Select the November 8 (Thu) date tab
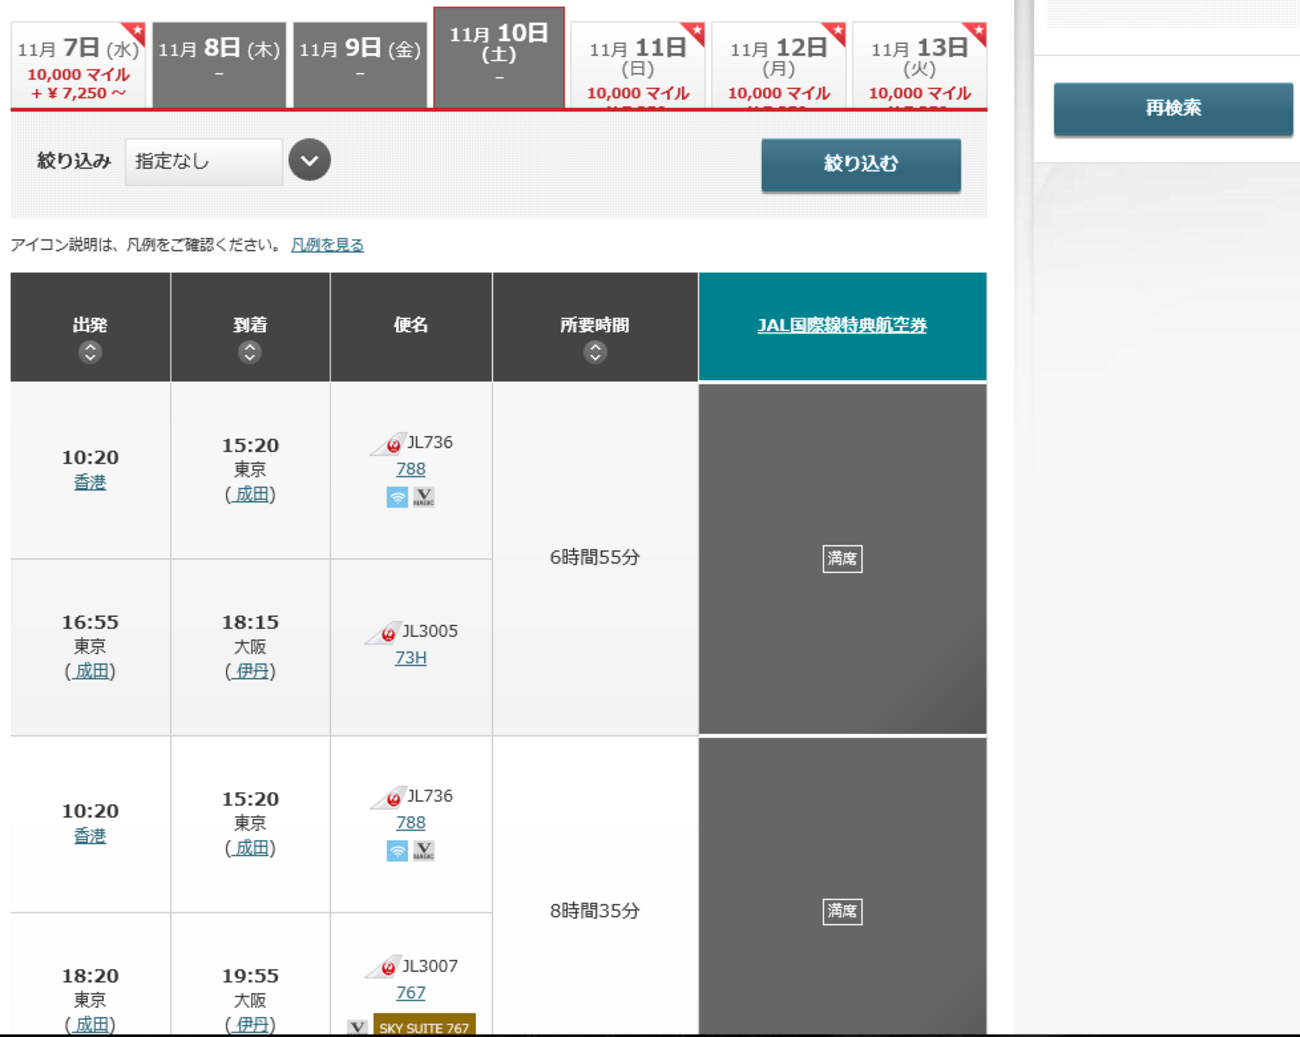 tap(219, 65)
